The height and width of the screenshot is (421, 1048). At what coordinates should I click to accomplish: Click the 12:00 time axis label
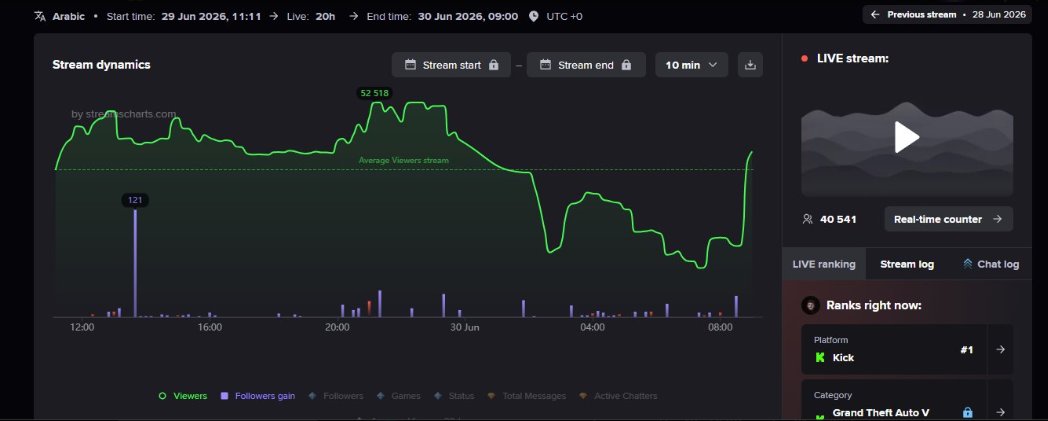coord(82,327)
